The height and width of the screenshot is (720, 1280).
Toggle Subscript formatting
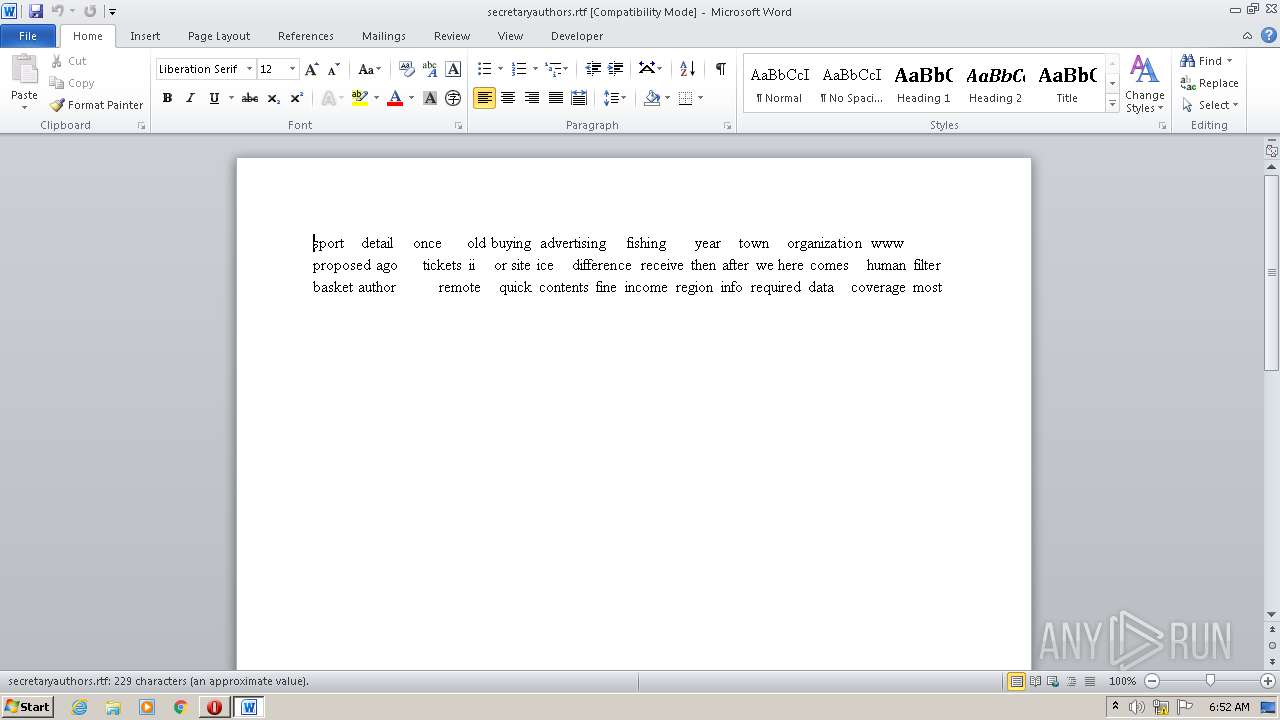coord(273,98)
